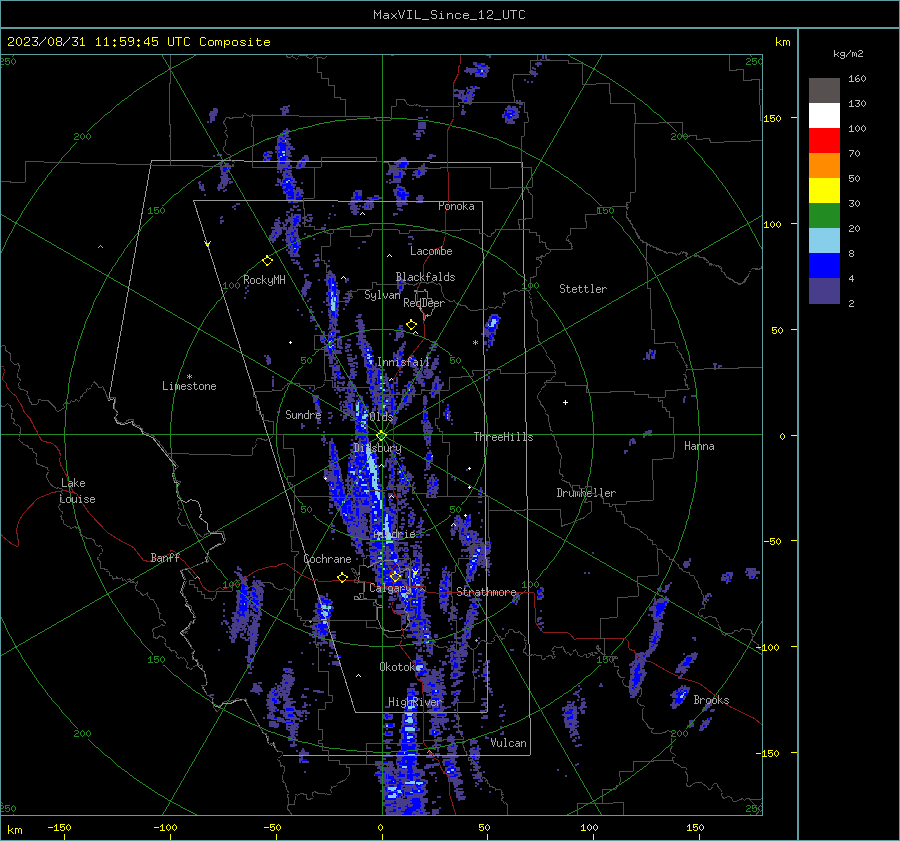Click the white plus marker north of Drumheller
This screenshot has height=841, width=900.
[x=565, y=402]
